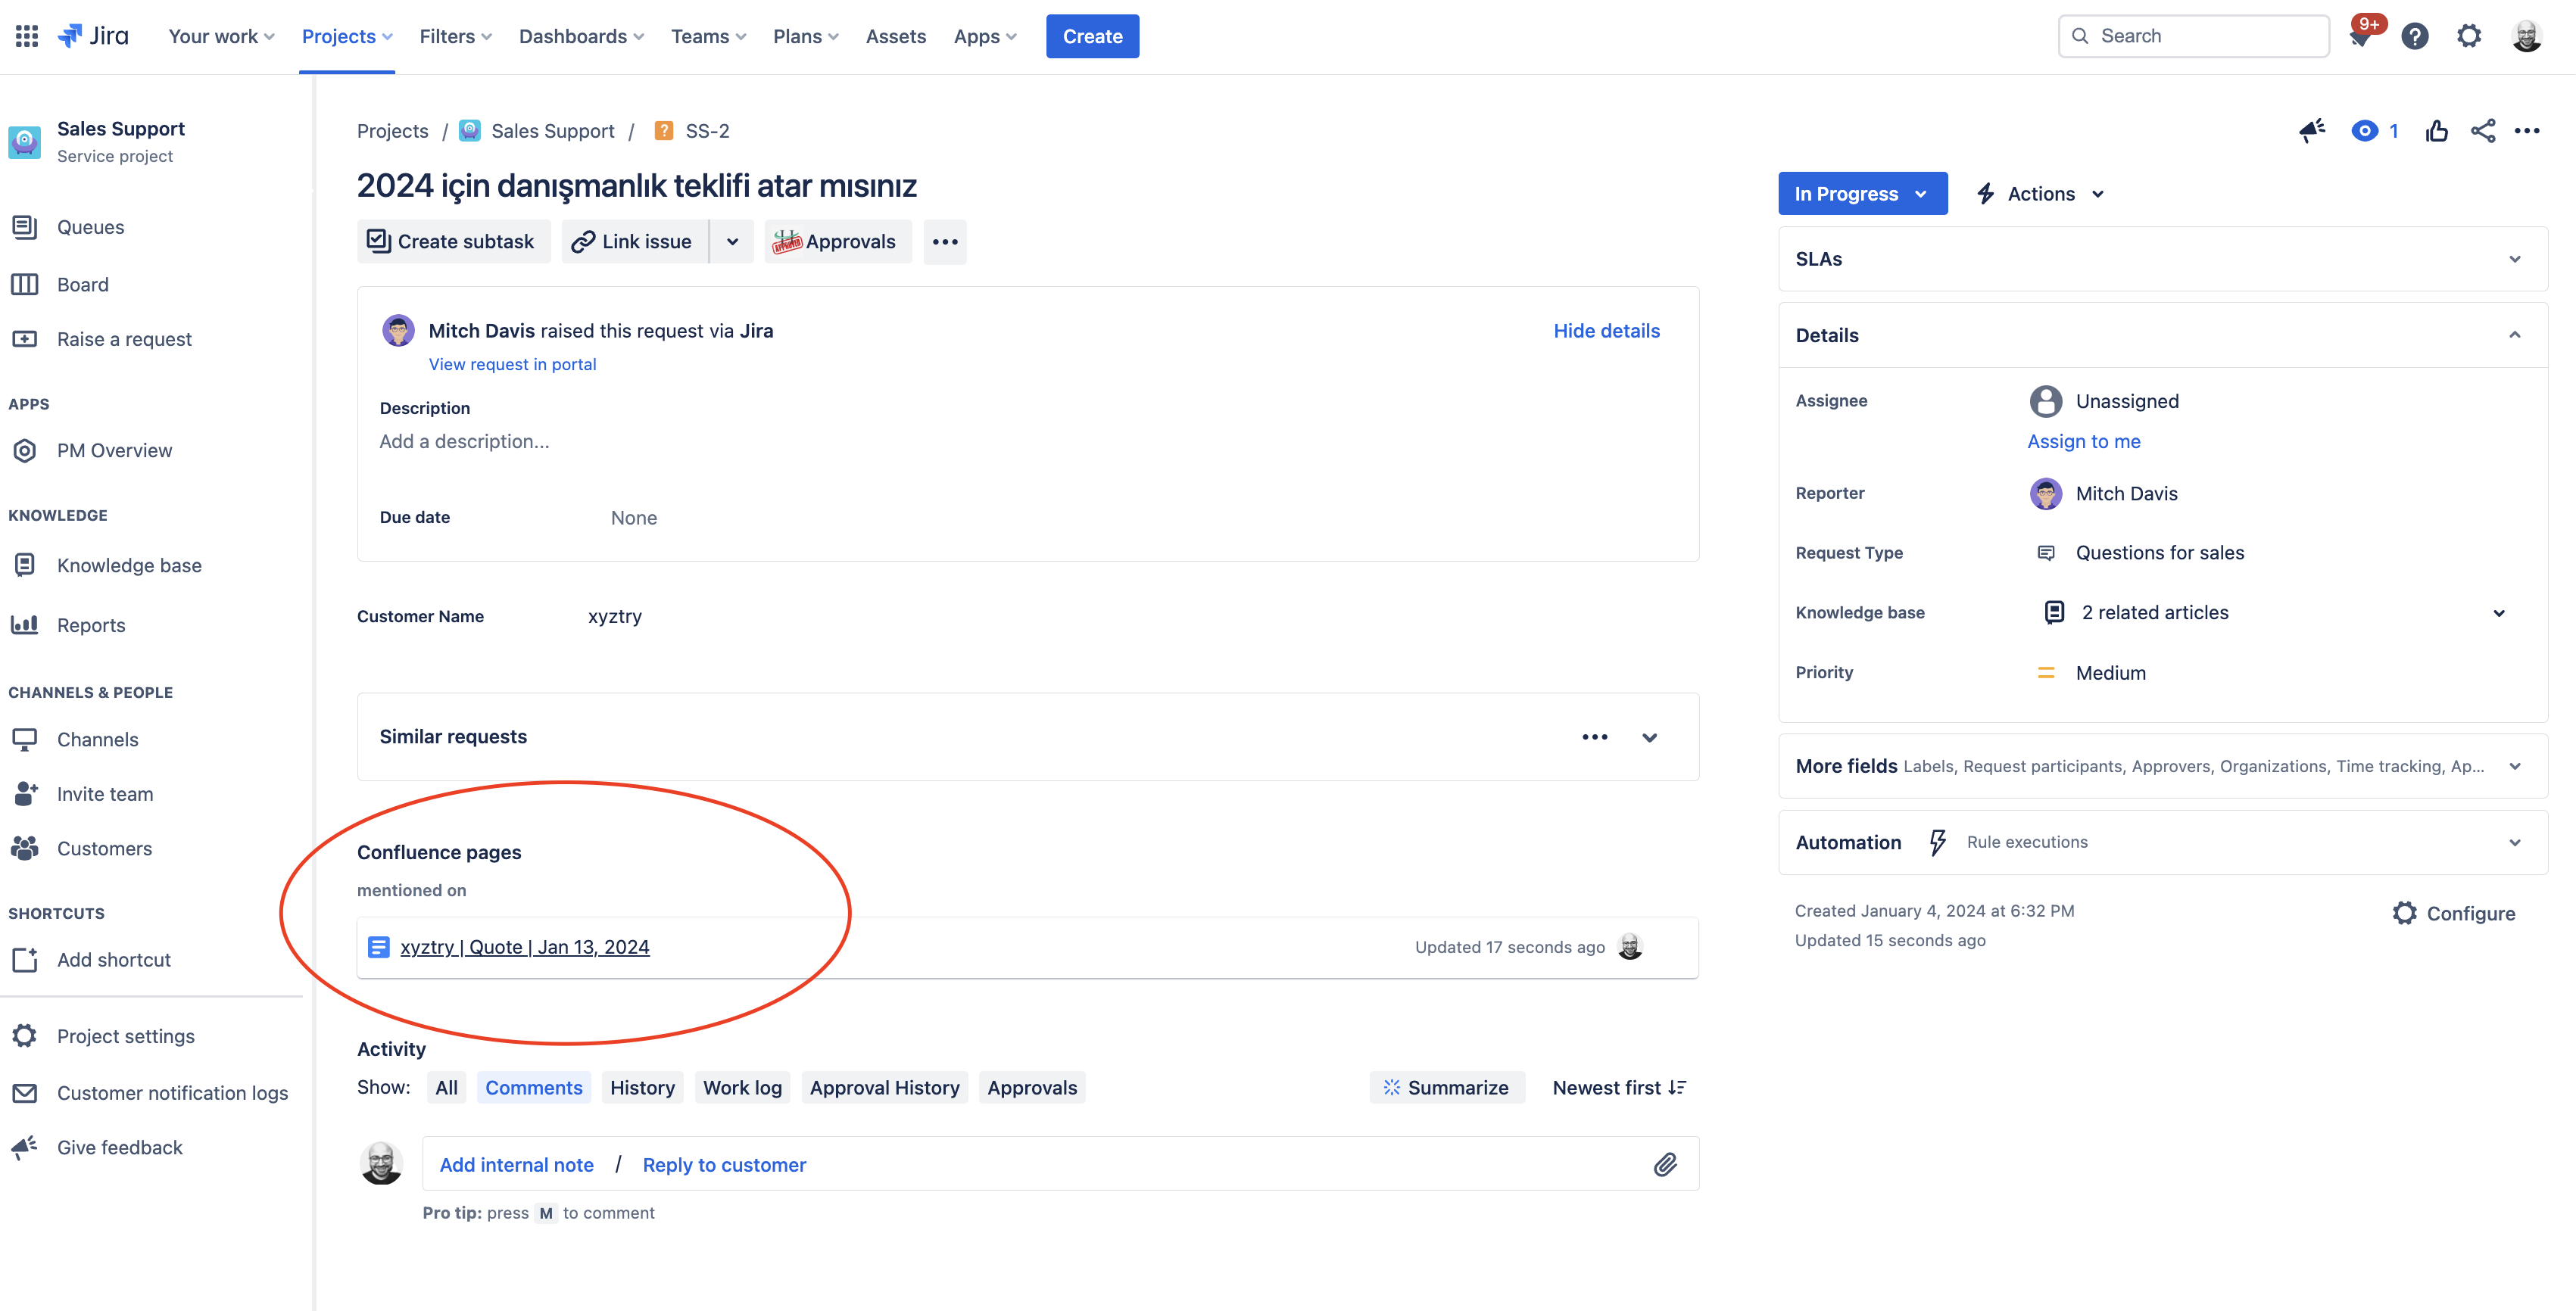Show the Work log activity tab
This screenshot has height=1311, width=2576.
[x=742, y=1087]
